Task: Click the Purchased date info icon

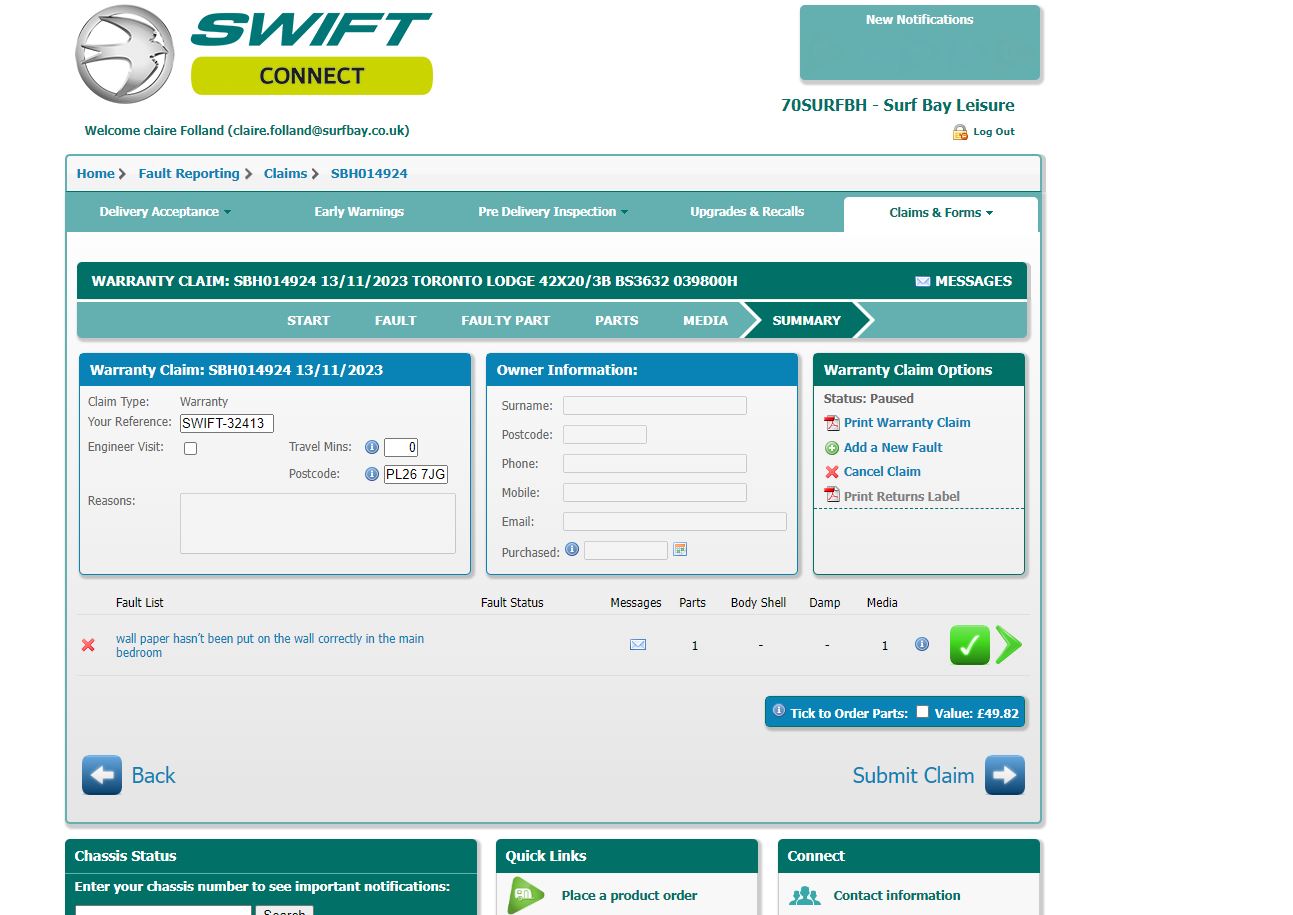Action: (572, 549)
